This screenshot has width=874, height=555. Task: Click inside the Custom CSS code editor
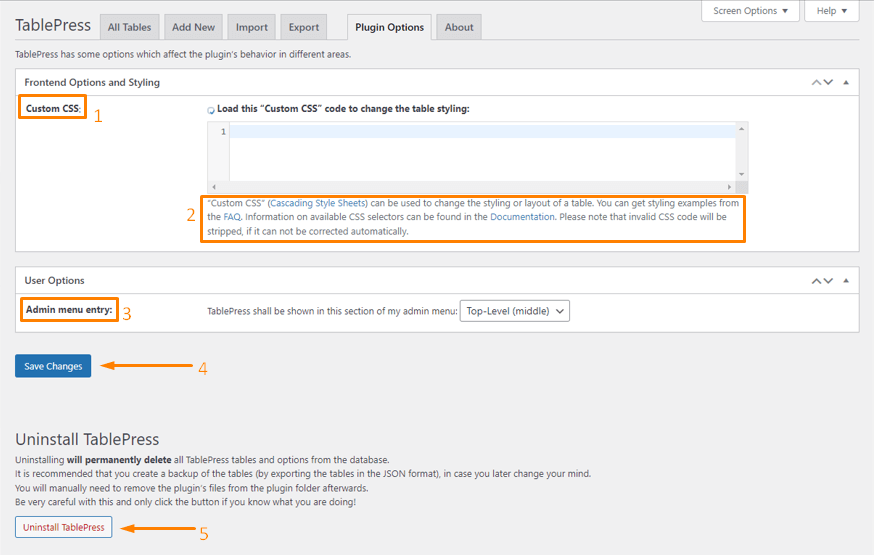pyautogui.click(x=482, y=153)
